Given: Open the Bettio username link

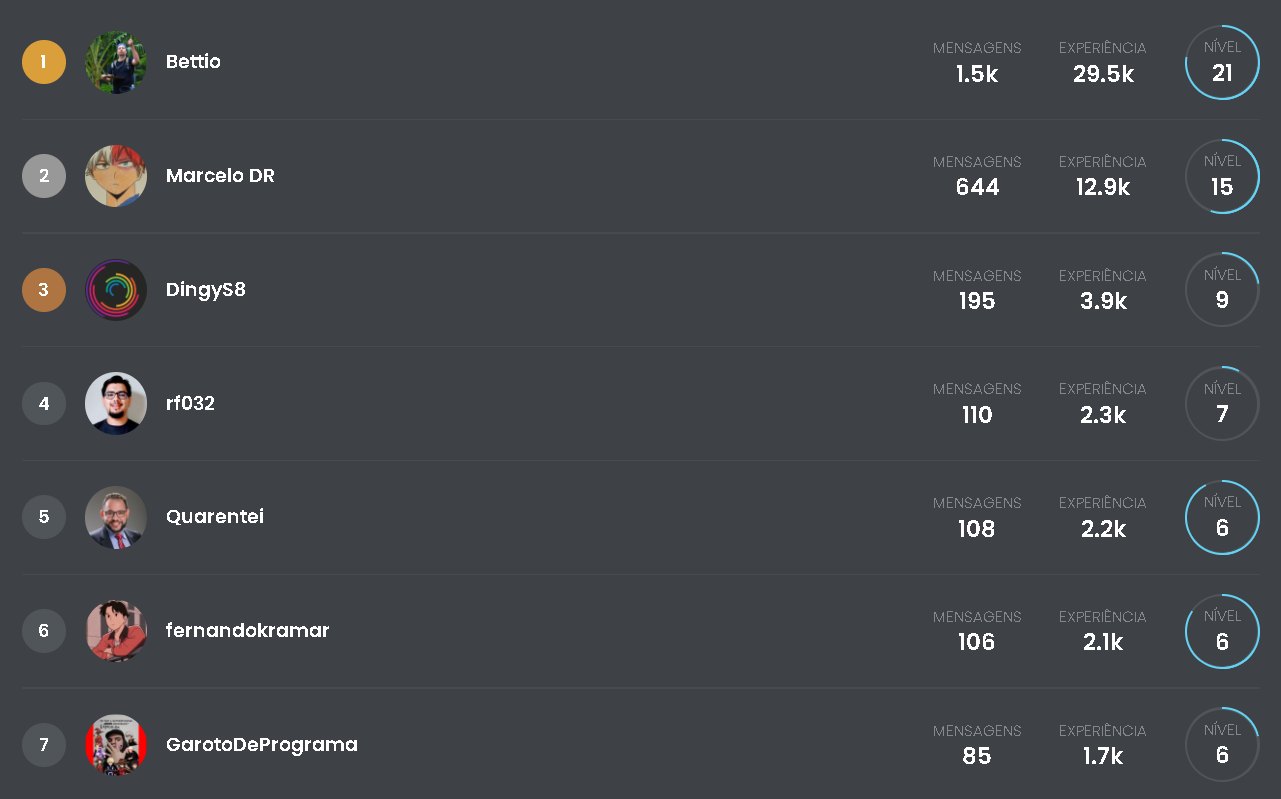Looking at the screenshot, I should tap(193, 62).
